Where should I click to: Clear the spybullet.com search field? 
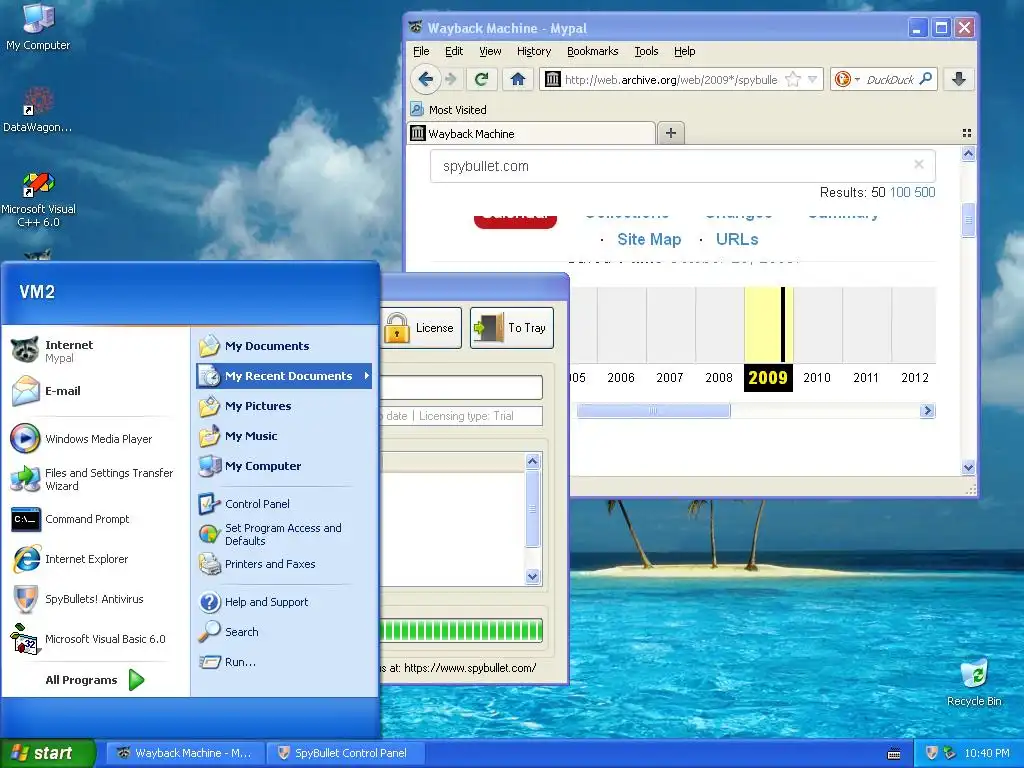919,165
